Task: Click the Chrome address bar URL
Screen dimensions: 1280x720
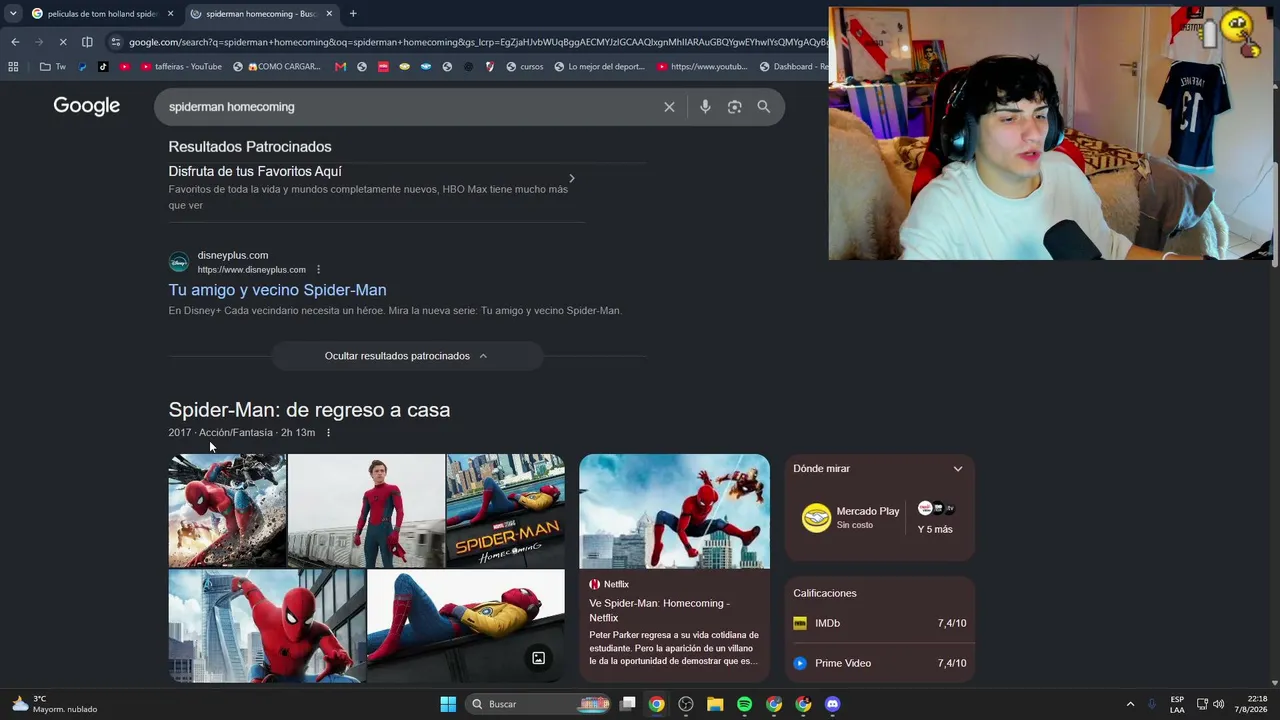Action: (478, 42)
